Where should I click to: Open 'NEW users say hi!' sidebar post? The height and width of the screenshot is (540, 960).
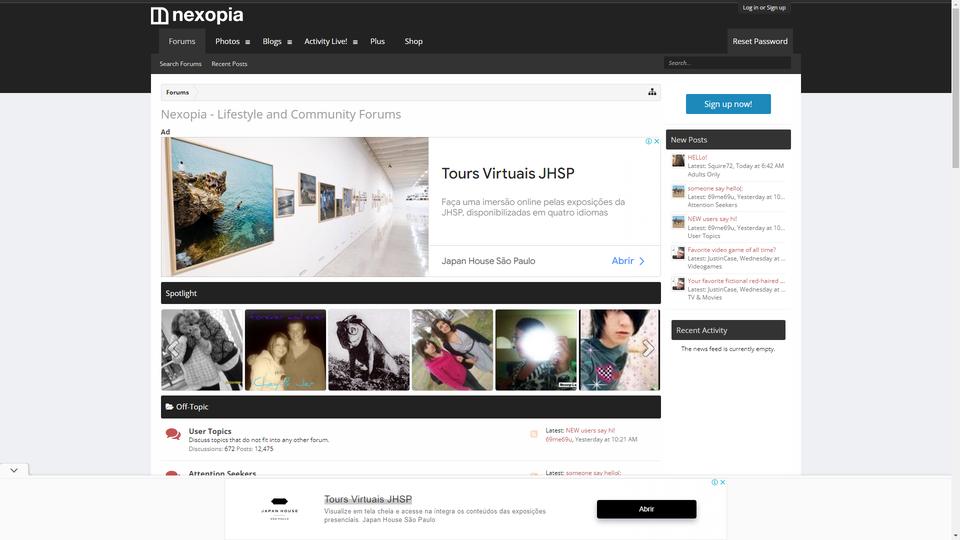point(712,219)
